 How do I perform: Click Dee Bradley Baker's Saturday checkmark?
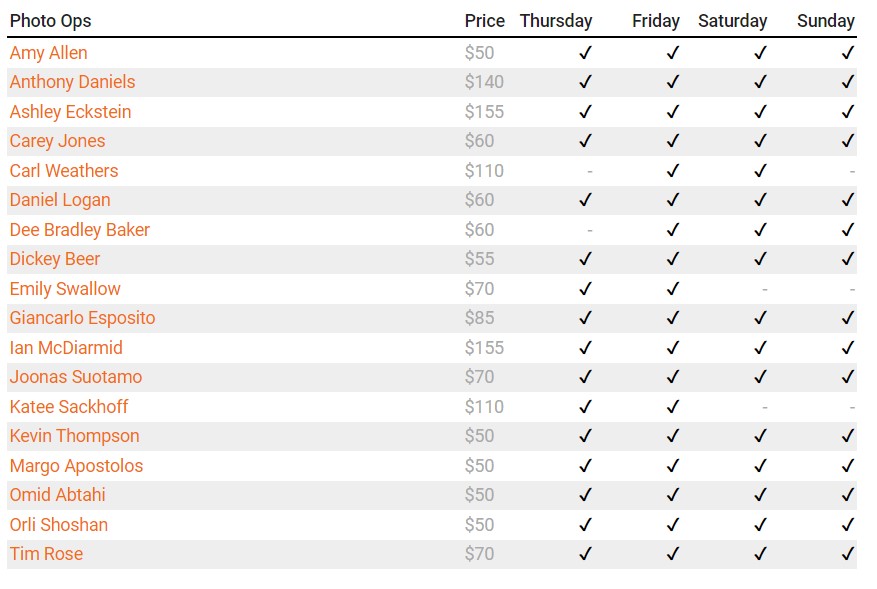(x=760, y=230)
